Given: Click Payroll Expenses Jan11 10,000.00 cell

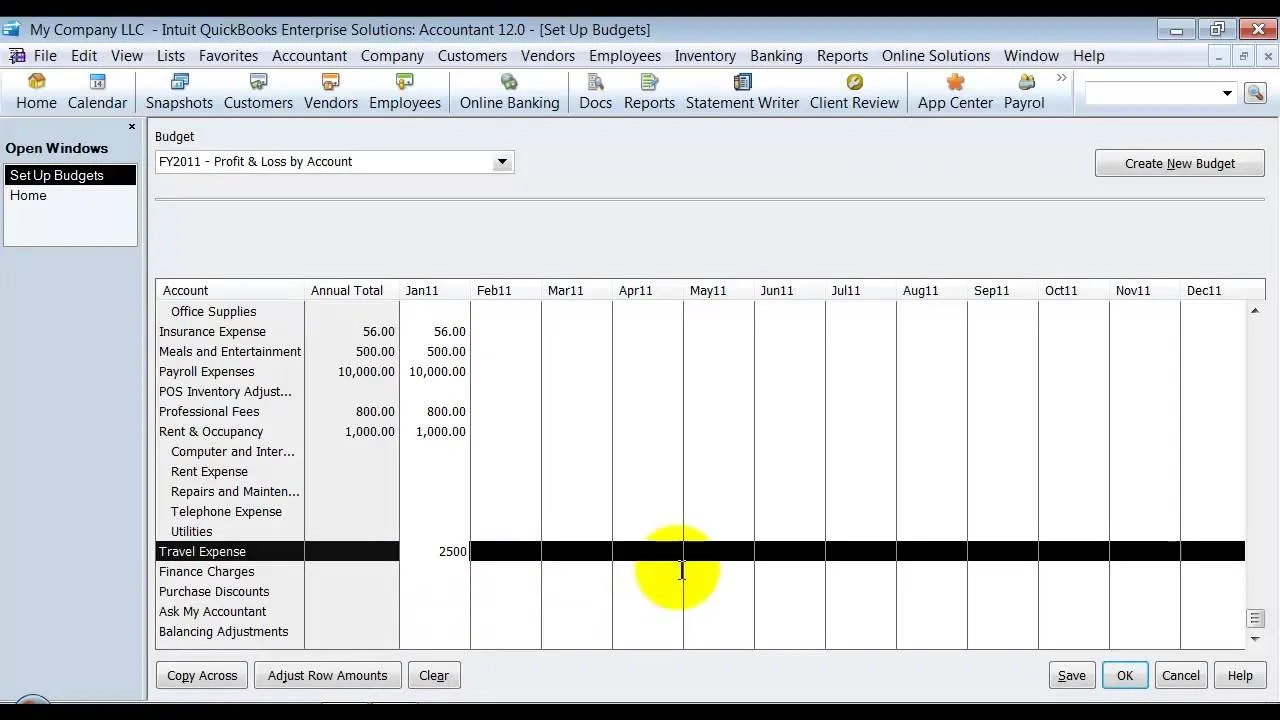Looking at the screenshot, I should pyautogui.click(x=435, y=371).
